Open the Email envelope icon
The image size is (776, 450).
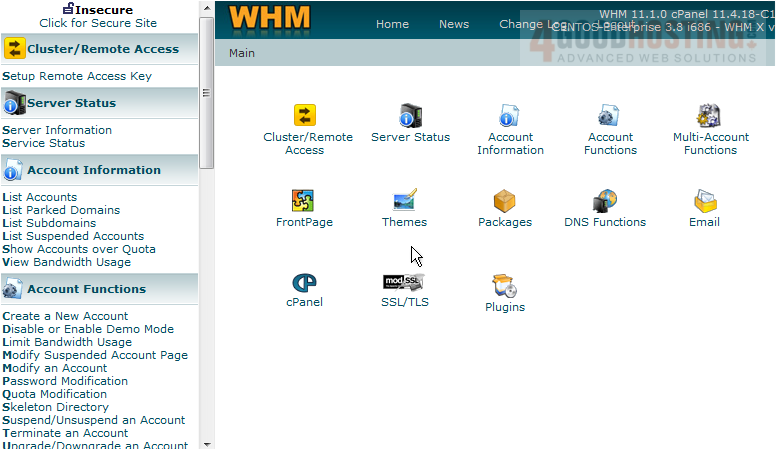click(704, 201)
